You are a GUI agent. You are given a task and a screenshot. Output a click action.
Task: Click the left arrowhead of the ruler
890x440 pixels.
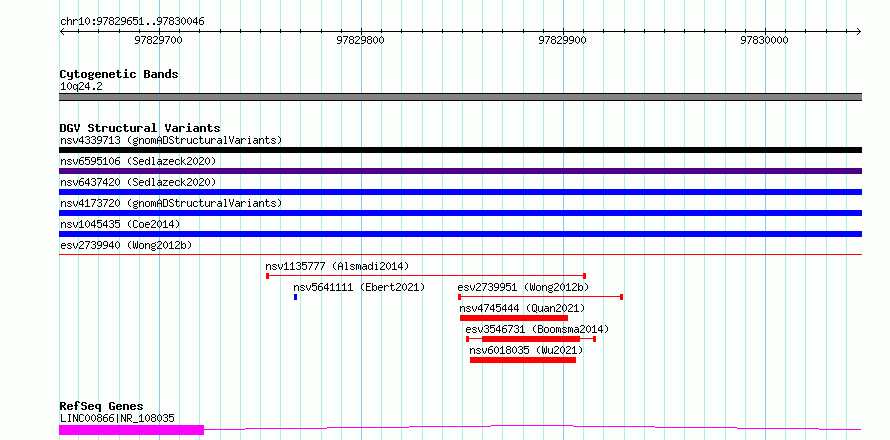pyautogui.click(x=62, y=31)
